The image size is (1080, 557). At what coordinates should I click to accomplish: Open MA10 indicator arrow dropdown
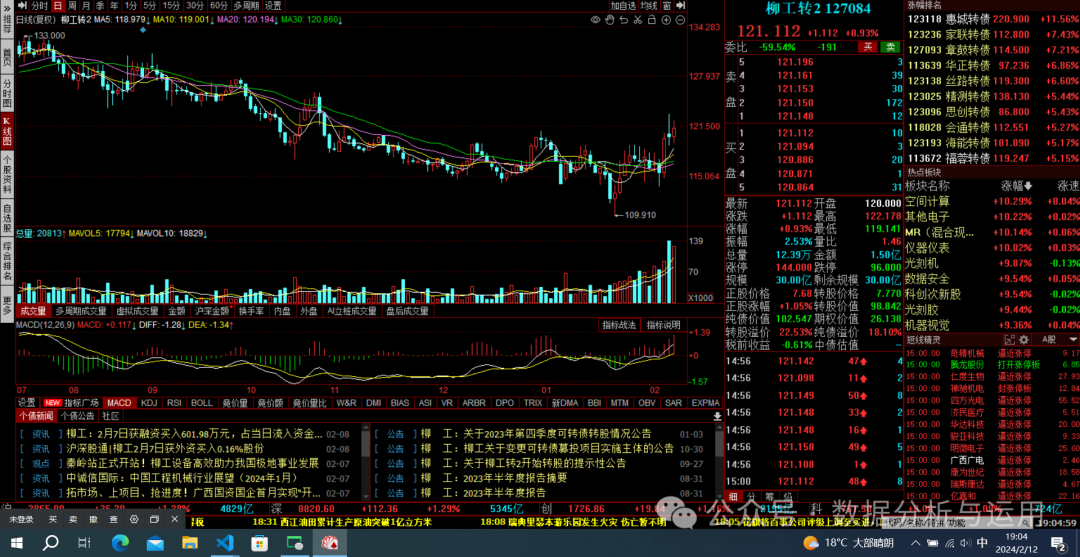pos(211,20)
